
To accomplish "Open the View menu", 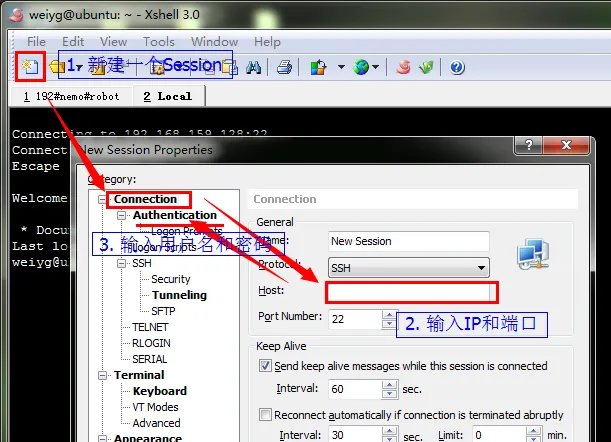I will (113, 42).
